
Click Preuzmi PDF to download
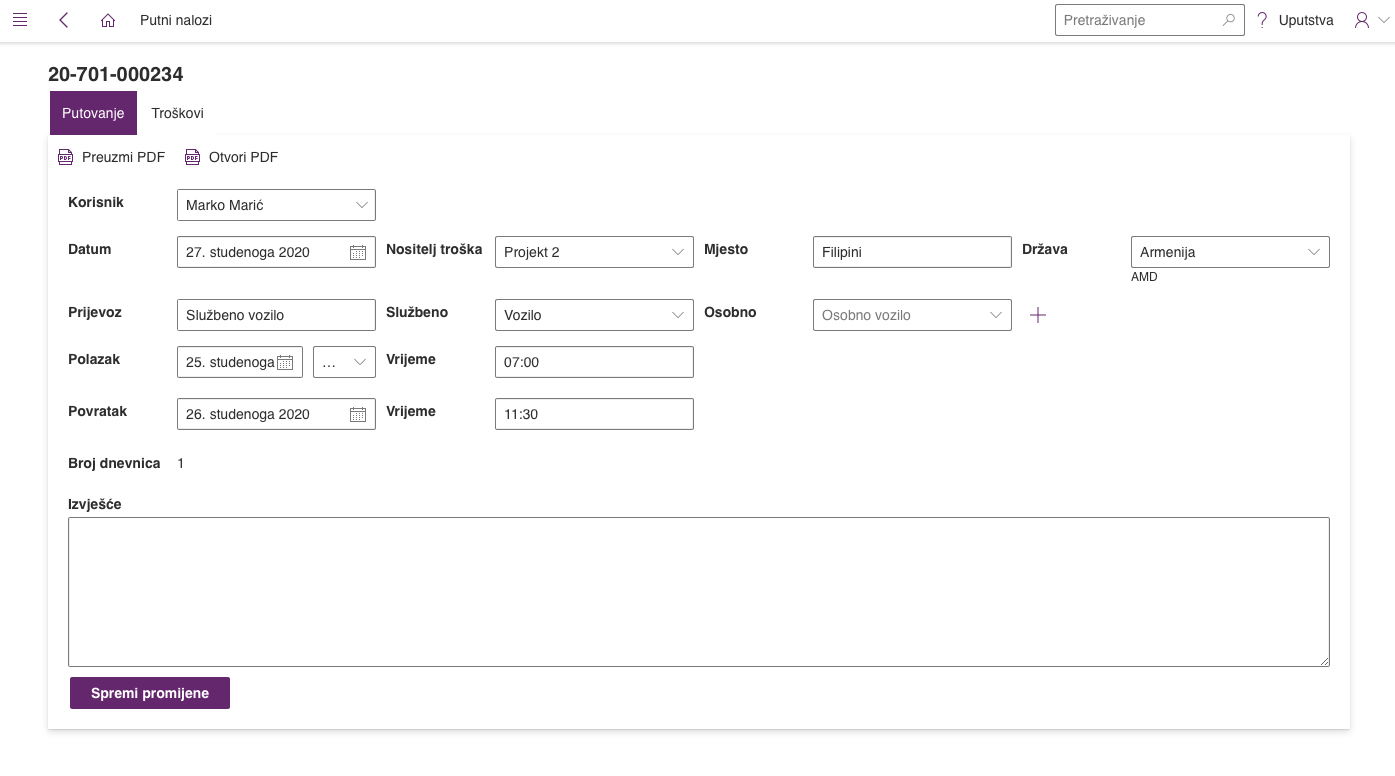pos(112,157)
